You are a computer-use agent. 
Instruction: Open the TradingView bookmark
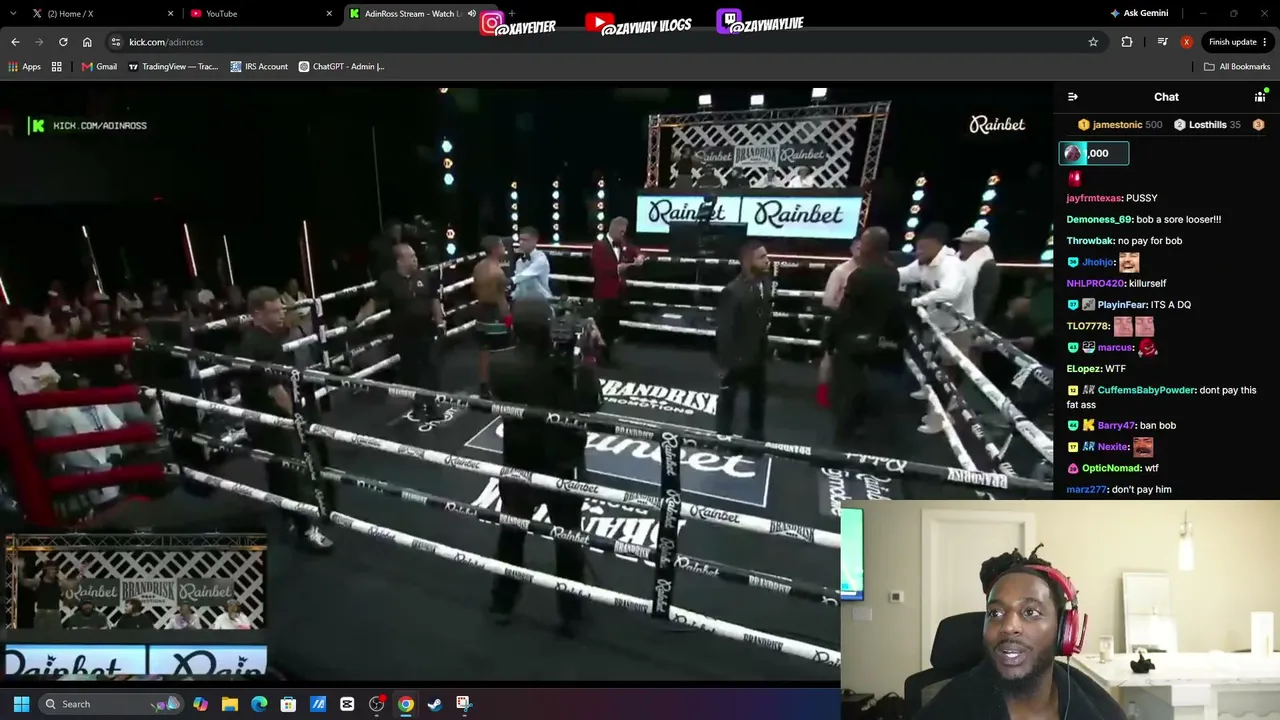pos(172,67)
